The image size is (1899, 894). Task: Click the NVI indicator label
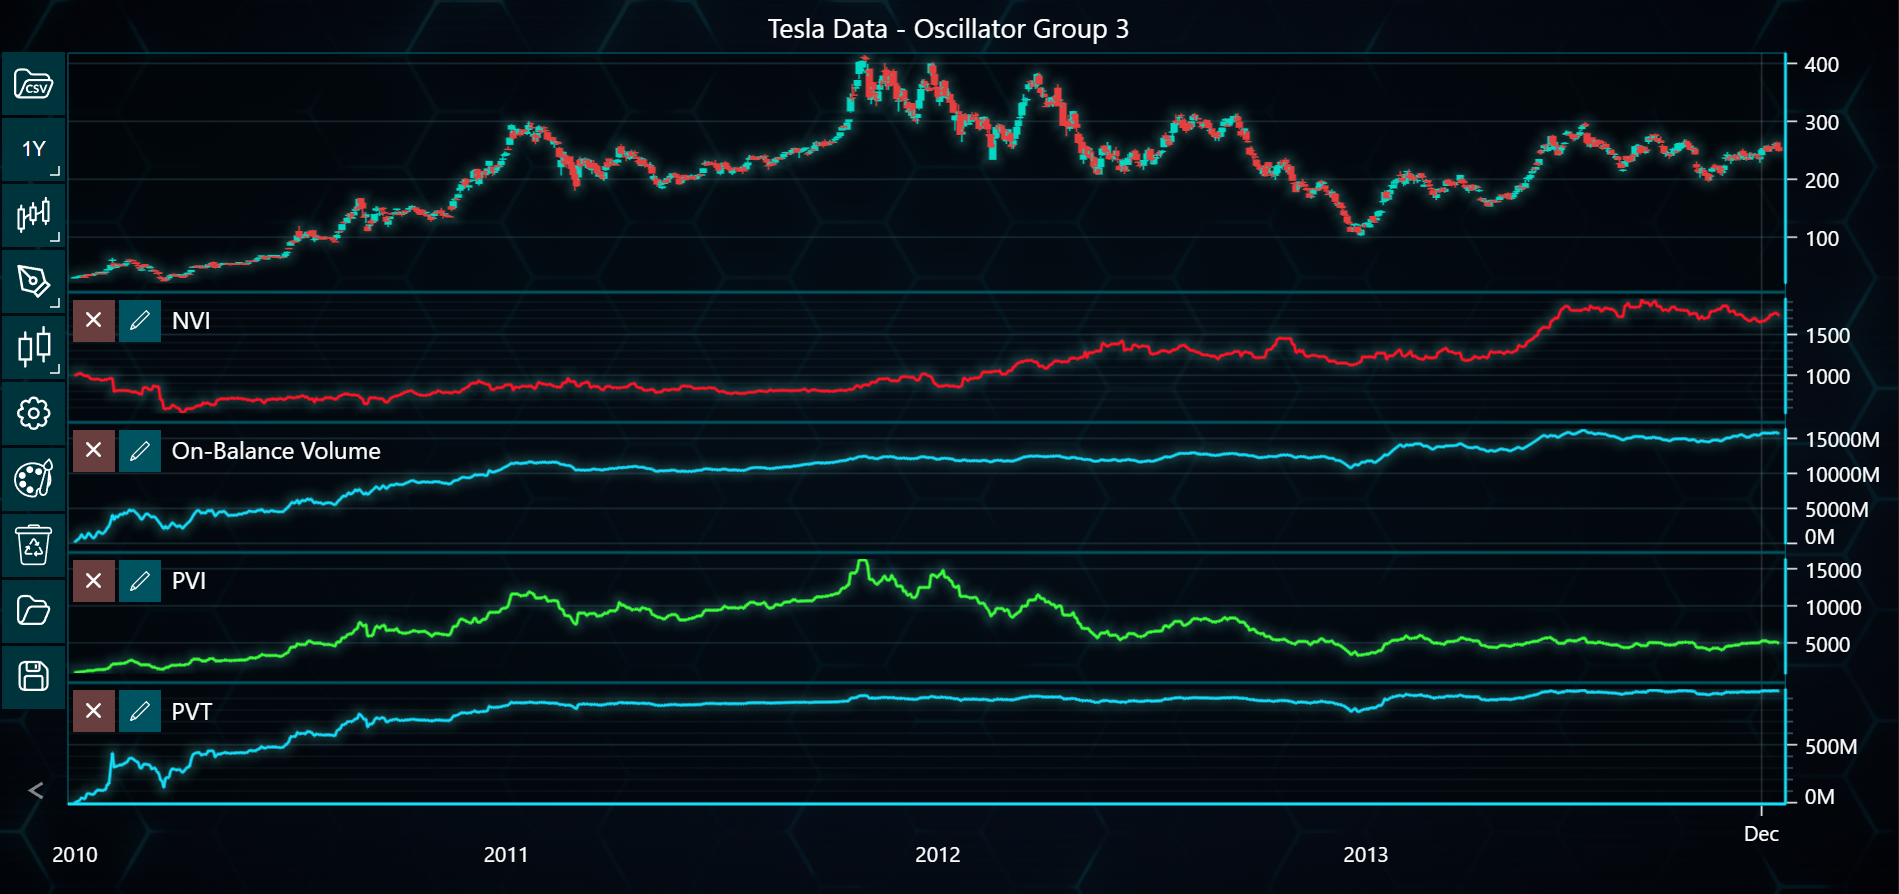[x=191, y=321]
